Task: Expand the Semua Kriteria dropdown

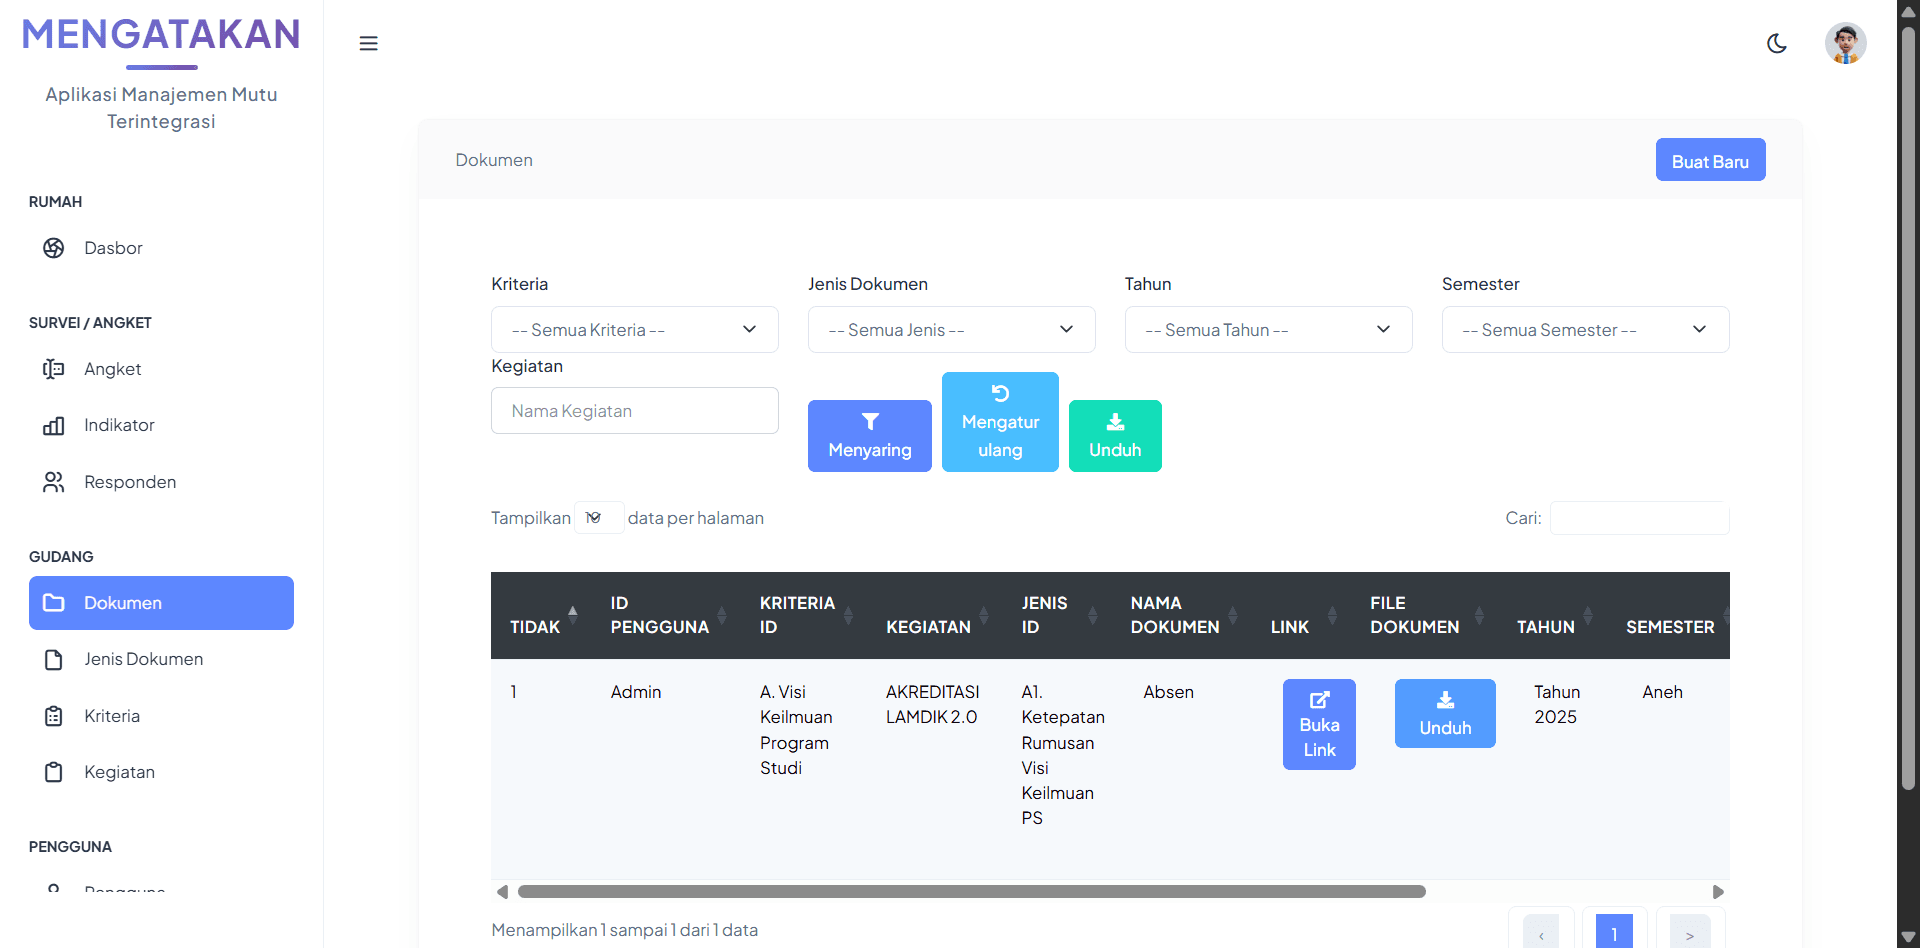Action: [x=634, y=330]
